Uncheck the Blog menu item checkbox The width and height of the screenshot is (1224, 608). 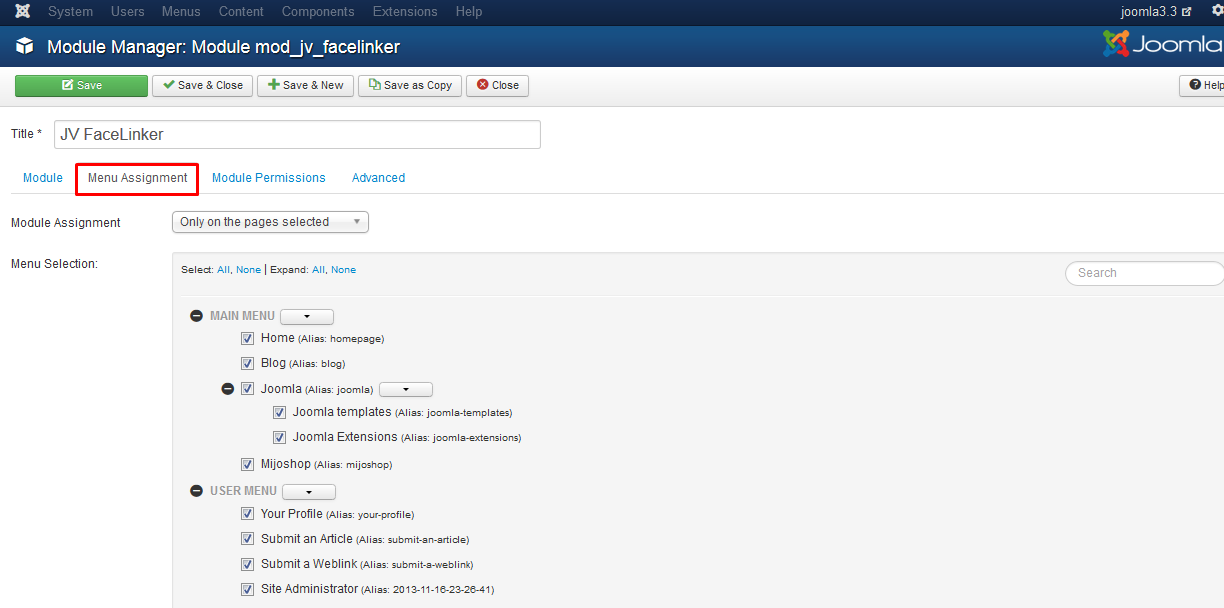click(x=247, y=364)
